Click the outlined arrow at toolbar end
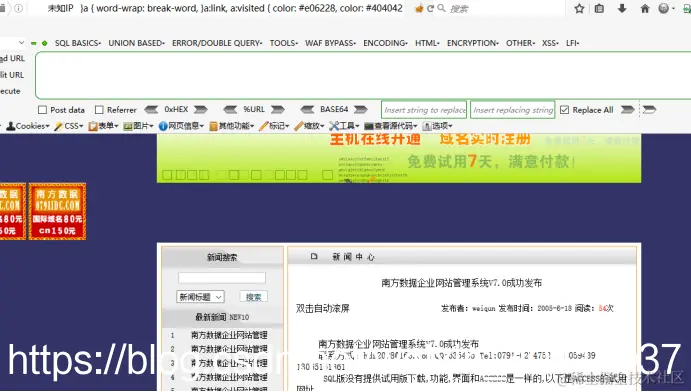This screenshot has height=392, width=691. point(649,109)
